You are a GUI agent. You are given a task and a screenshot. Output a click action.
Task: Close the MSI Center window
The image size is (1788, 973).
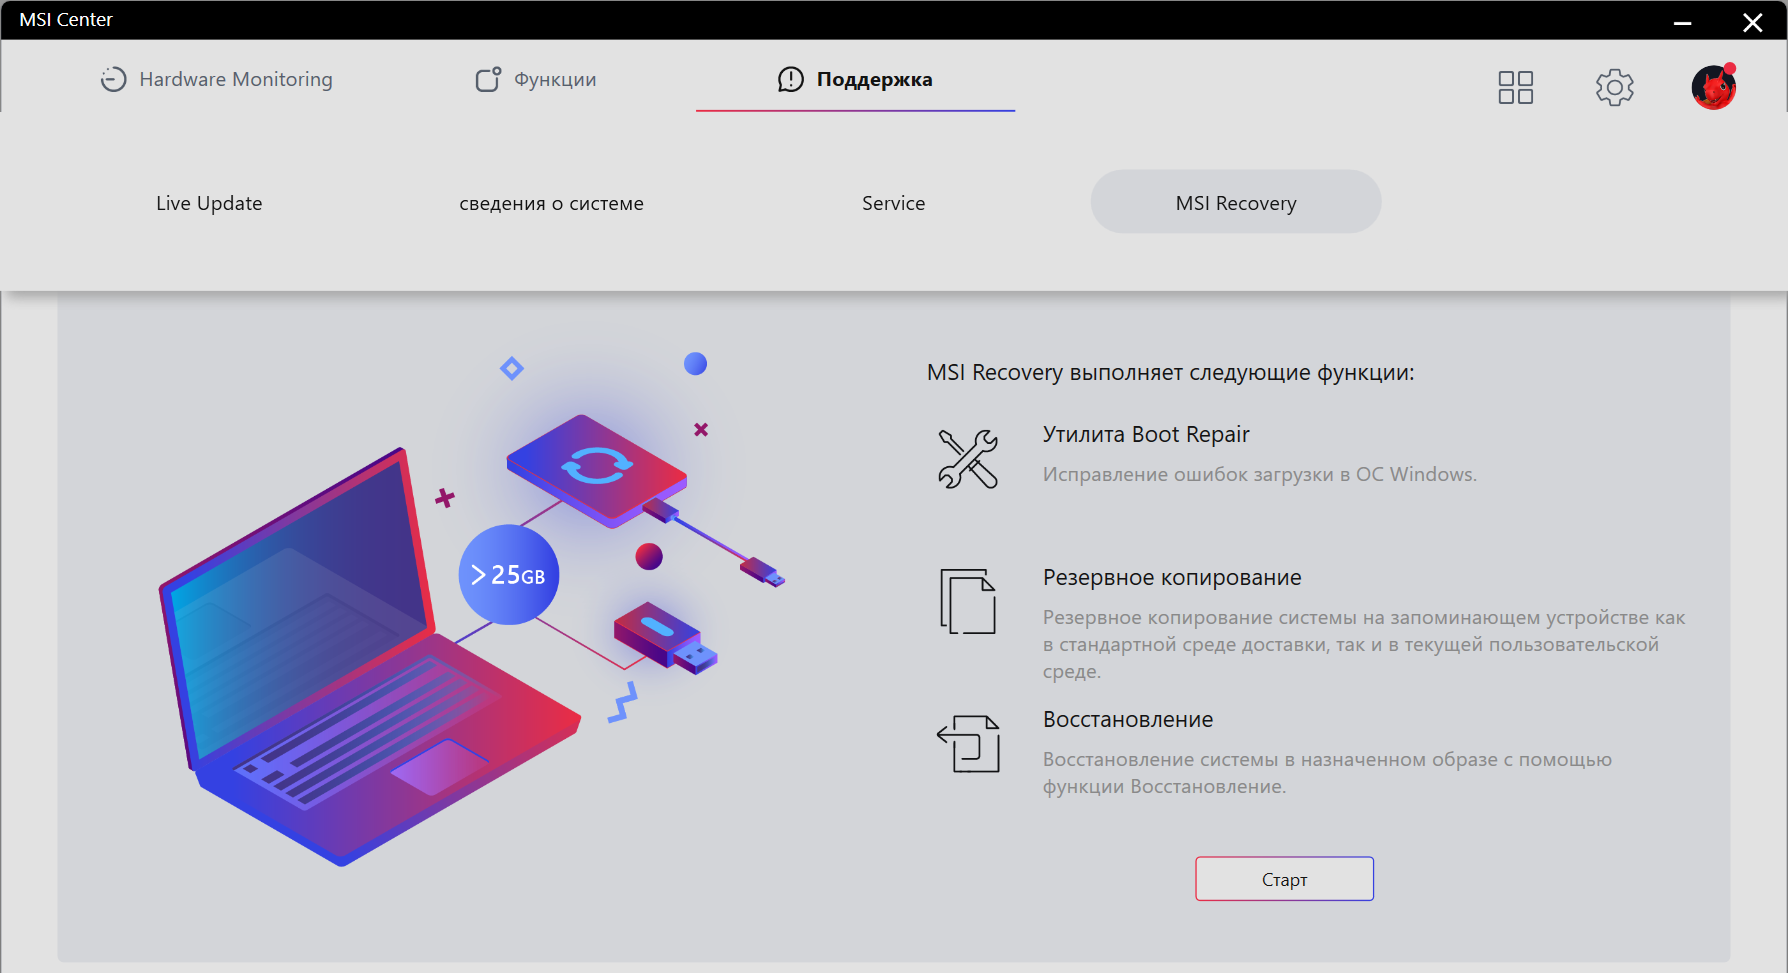pyautogui.click(x=1753, y=22)
